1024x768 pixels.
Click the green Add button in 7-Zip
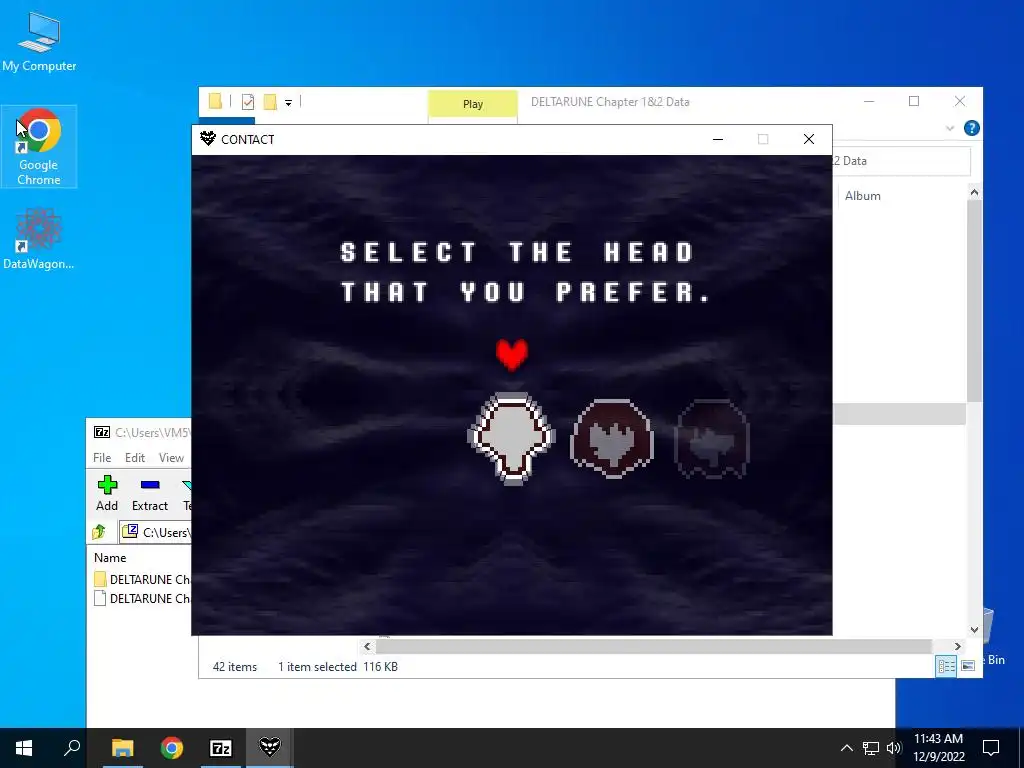(107, 494)
